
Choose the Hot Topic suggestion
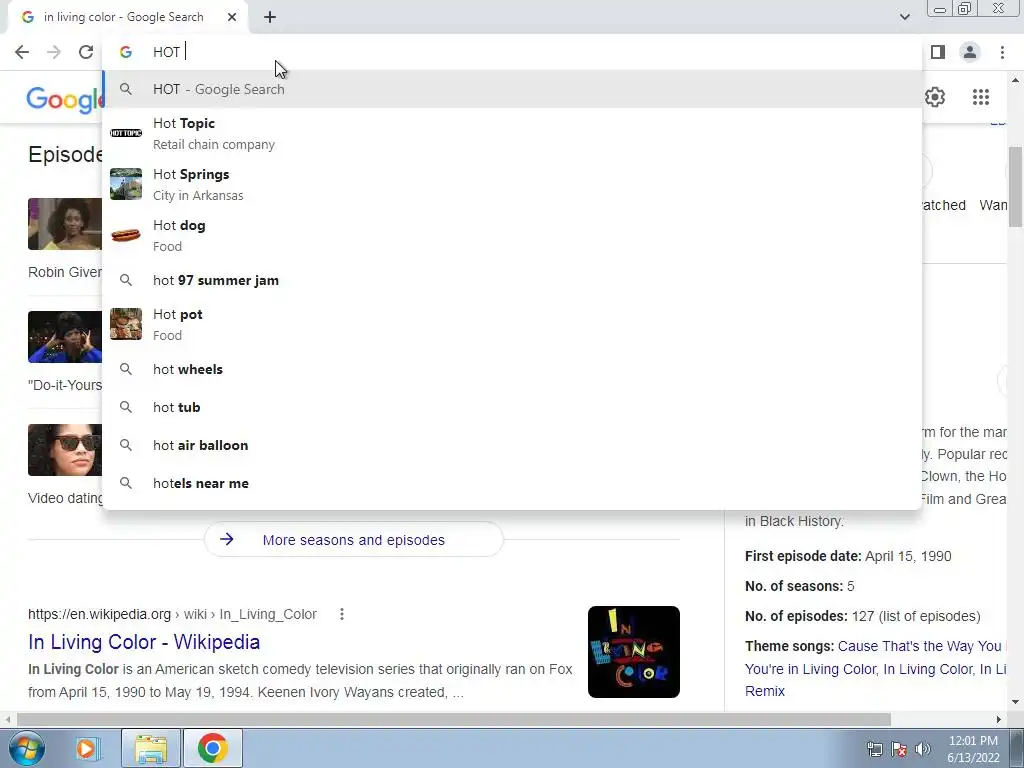click(x=512, y=133)
